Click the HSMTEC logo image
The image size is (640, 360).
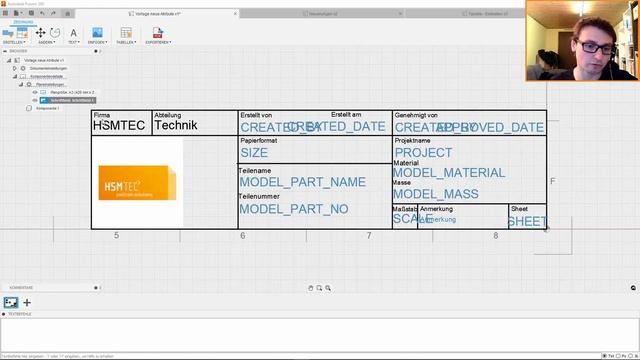(138, 183)
